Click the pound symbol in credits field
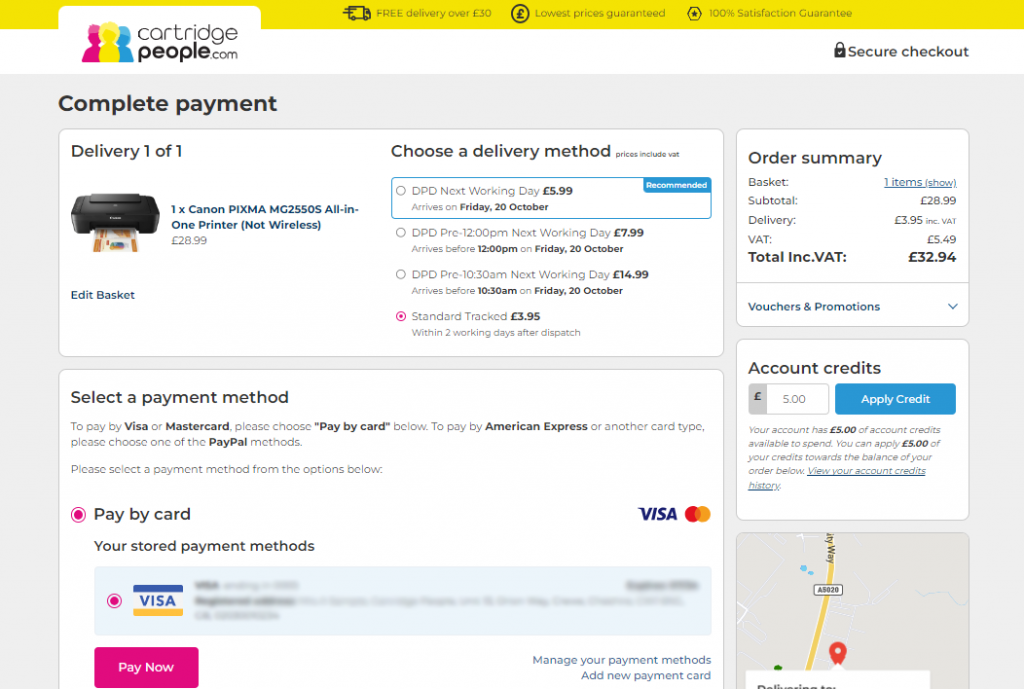Image resolution: width=1024 pixels, height=689 pixels. [x=758, y=398]
